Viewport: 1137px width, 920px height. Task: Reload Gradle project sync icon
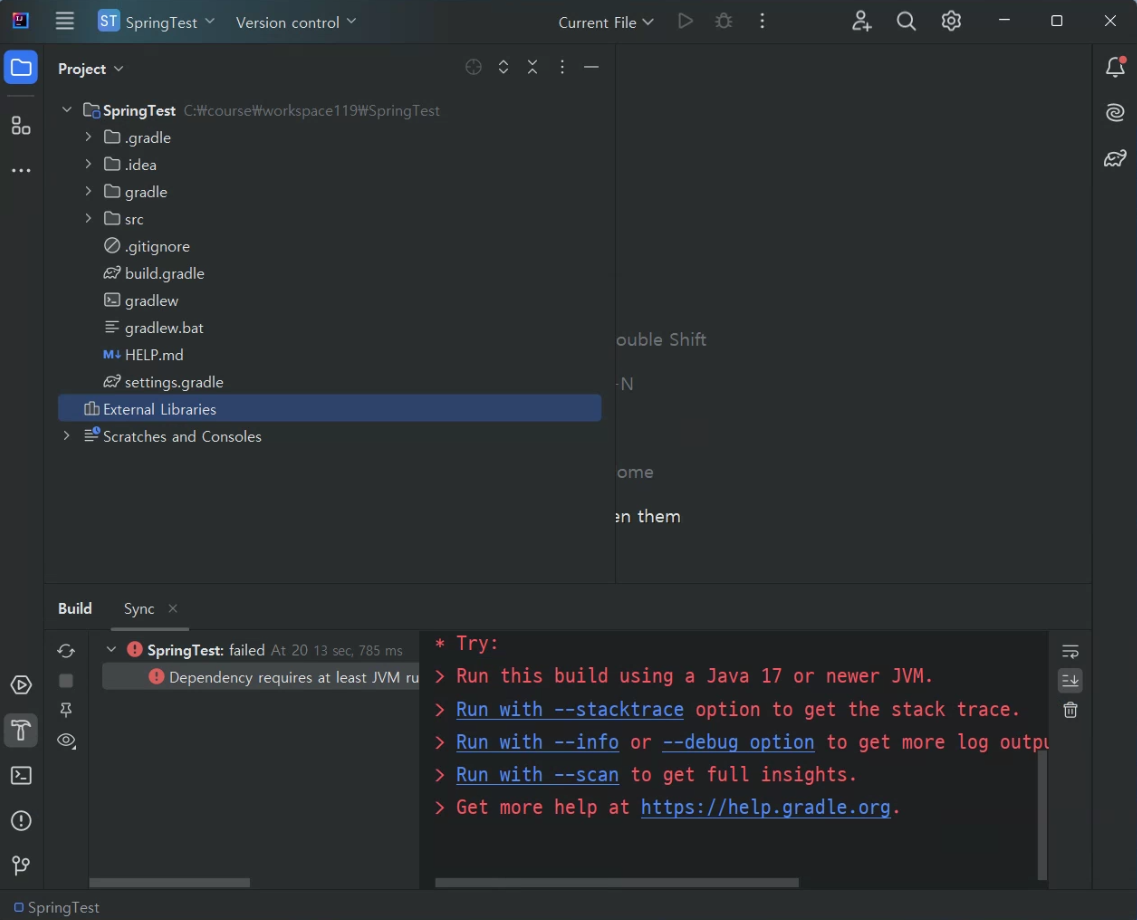(66, 651)
